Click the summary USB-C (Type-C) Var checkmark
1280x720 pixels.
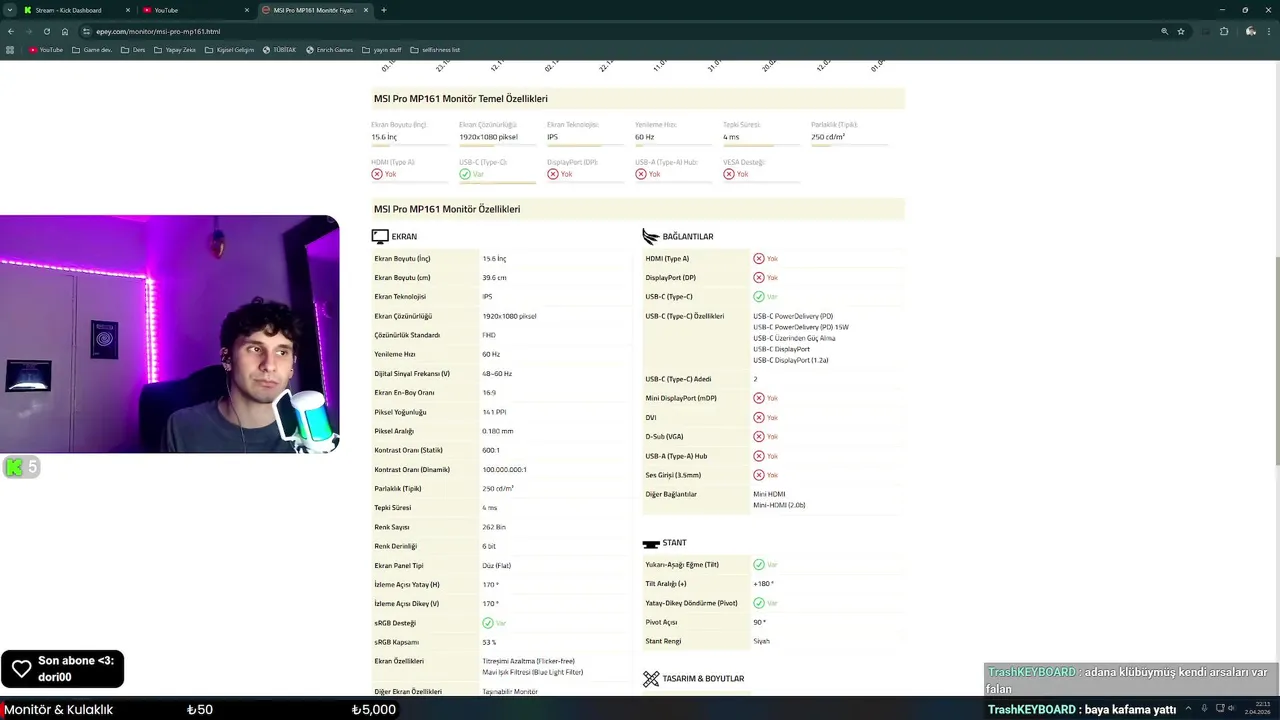coord(465,174)
